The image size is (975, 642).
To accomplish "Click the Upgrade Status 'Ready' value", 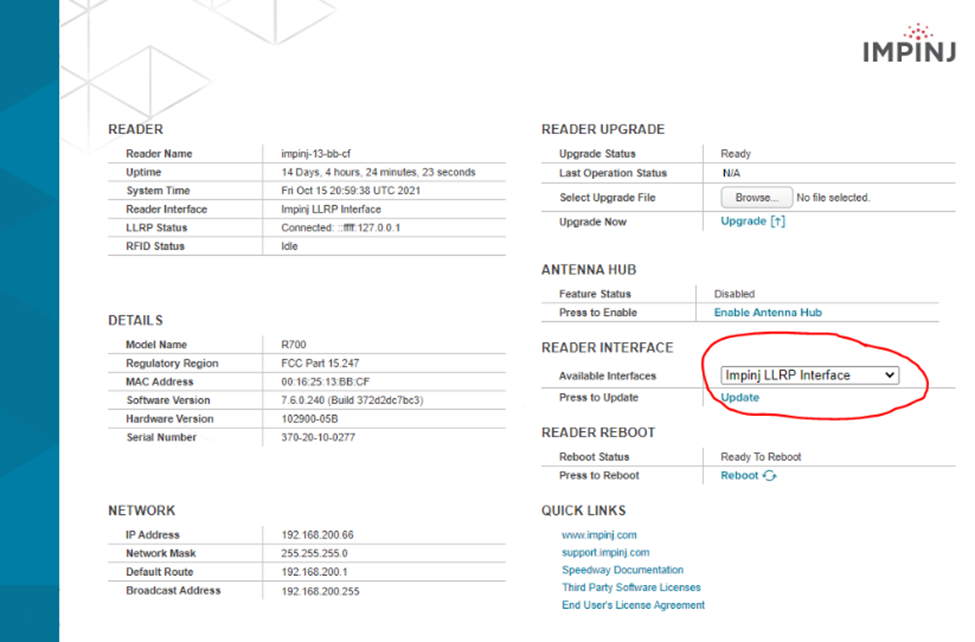I will pos(736,153).
